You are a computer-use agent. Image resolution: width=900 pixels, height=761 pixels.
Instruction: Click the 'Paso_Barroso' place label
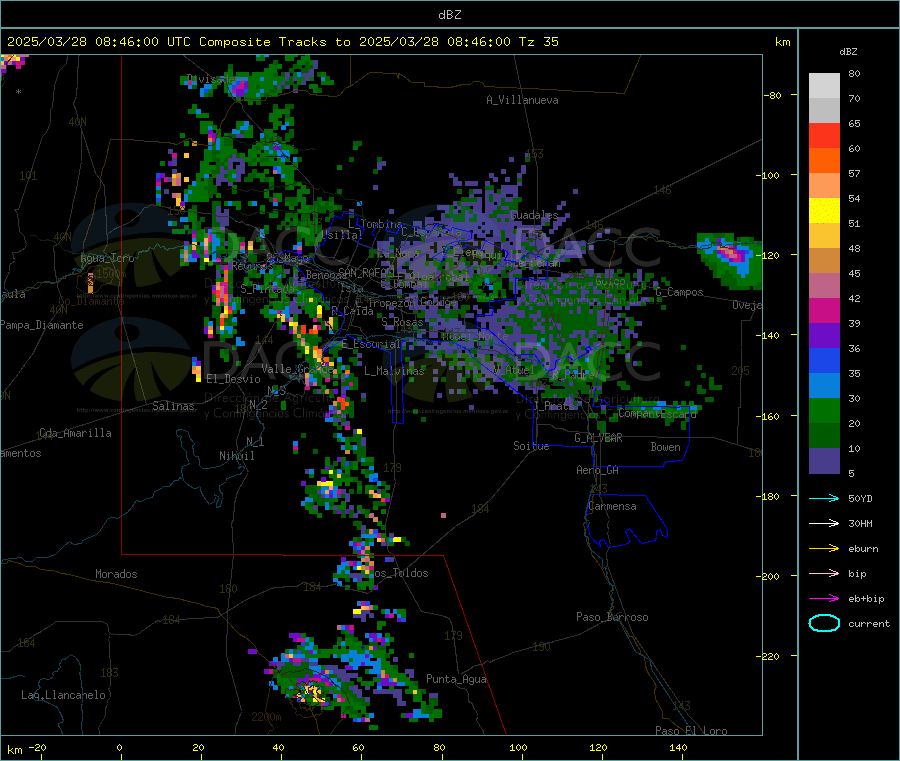click(612, 617)
